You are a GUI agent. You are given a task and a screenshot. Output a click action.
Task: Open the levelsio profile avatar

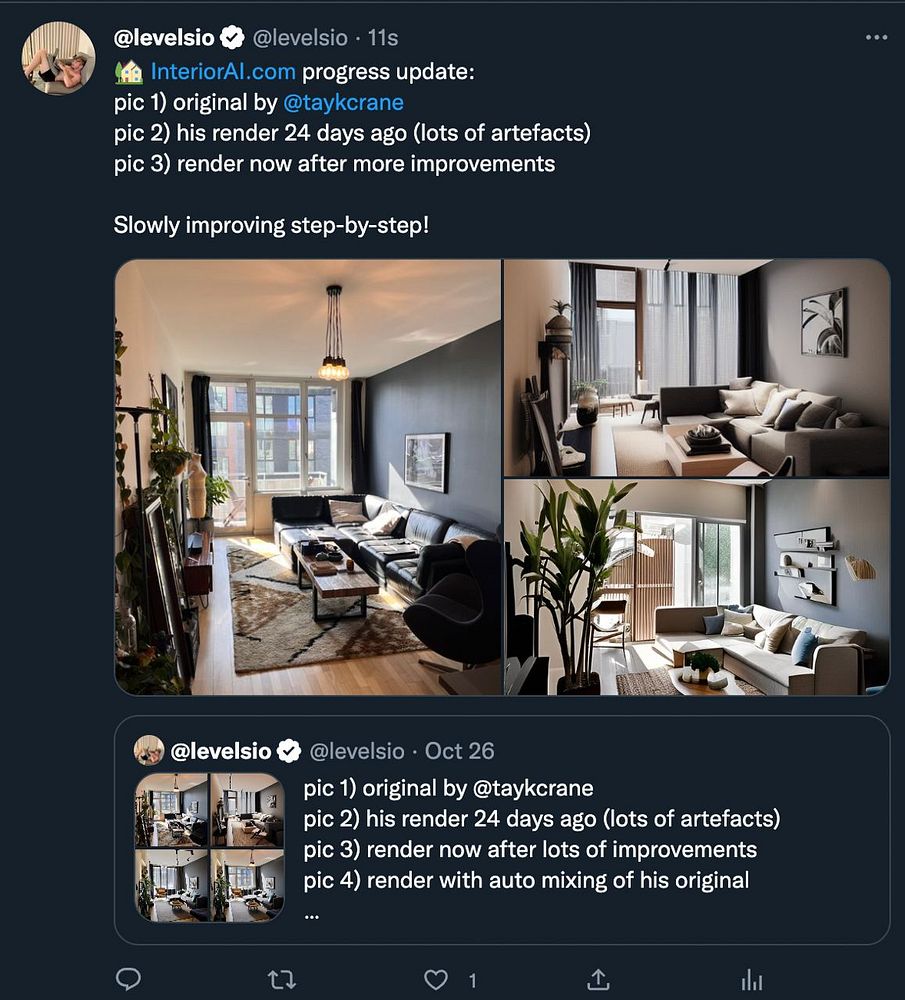[58, 58]
